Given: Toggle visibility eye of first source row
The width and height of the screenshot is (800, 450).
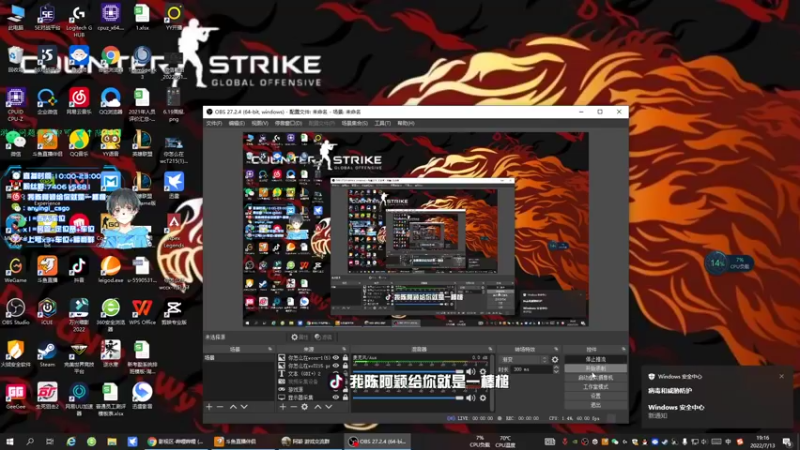Looking at the screenshot, I should pyautogui.click(x=336, y=358).
